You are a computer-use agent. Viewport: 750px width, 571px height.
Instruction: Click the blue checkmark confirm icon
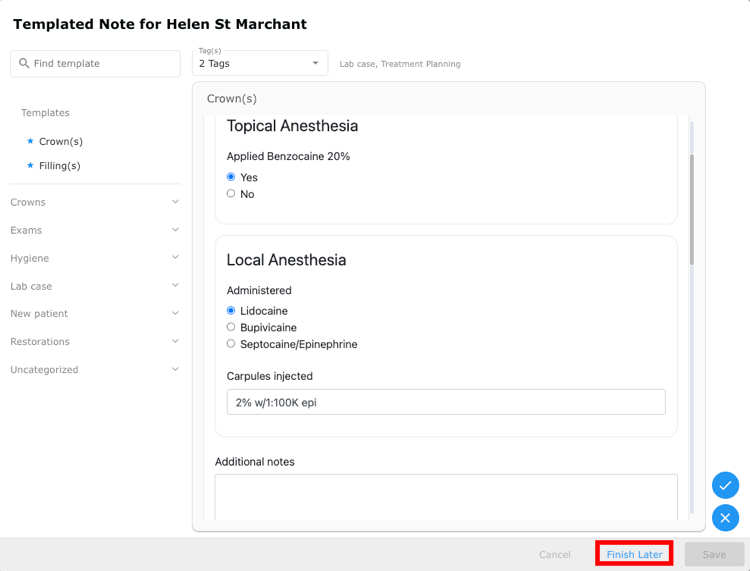click(725, 485)
